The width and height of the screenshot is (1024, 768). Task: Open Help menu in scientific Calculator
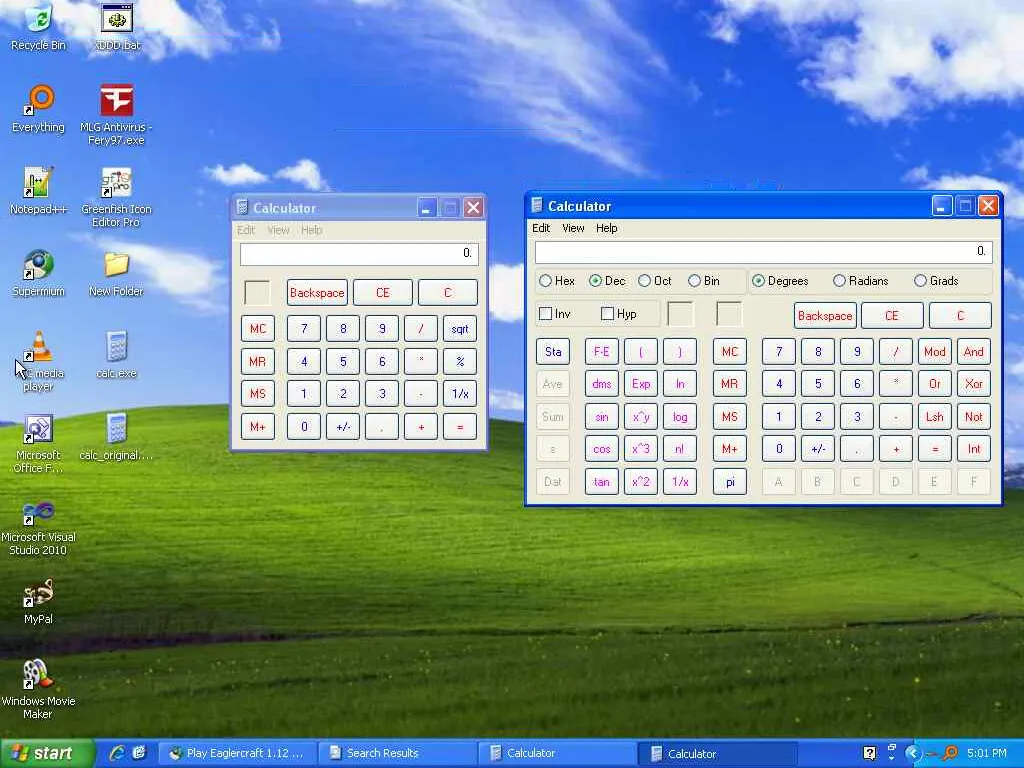click(607, 228)
